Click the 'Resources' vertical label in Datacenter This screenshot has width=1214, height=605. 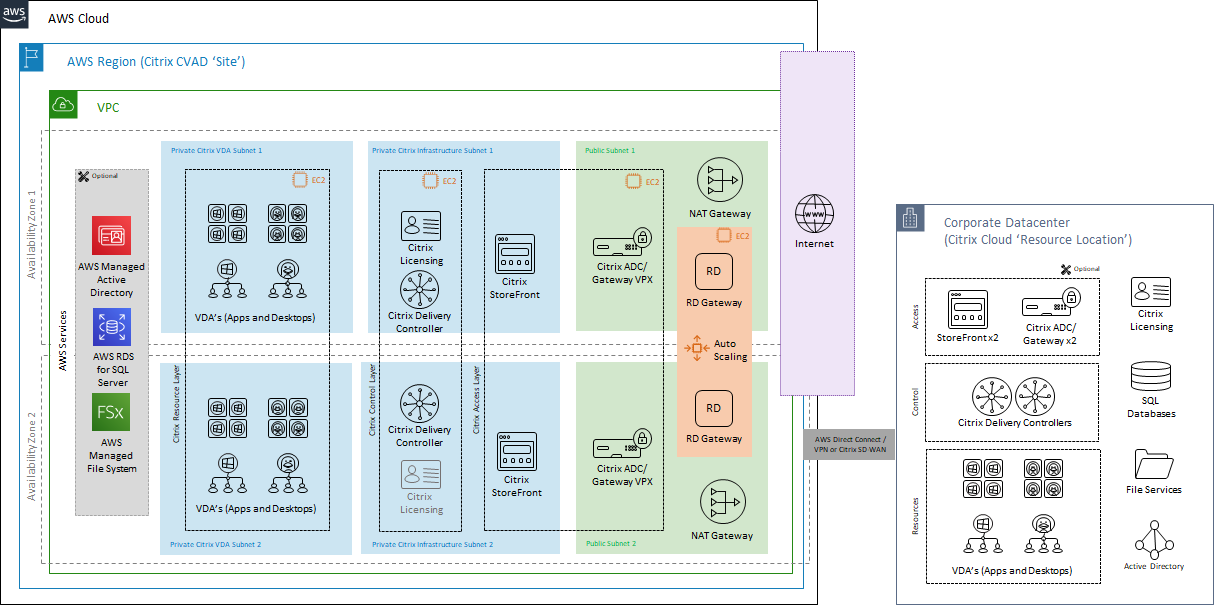(915, 515)
